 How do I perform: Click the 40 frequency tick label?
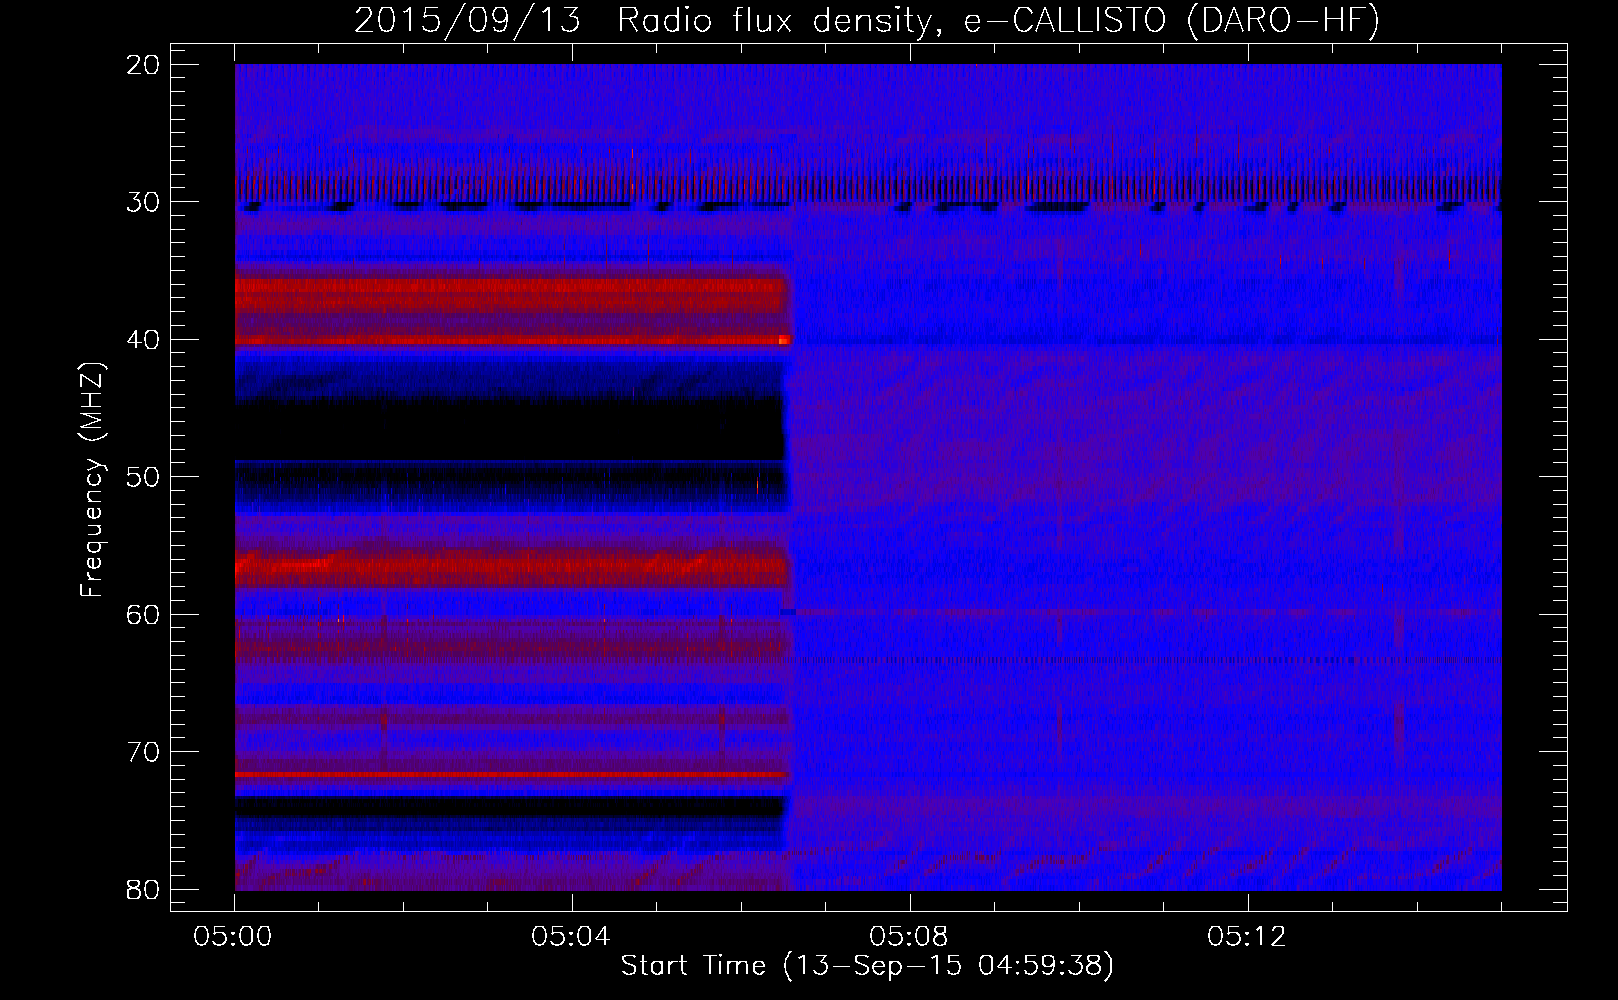click(x=144, y=340)
